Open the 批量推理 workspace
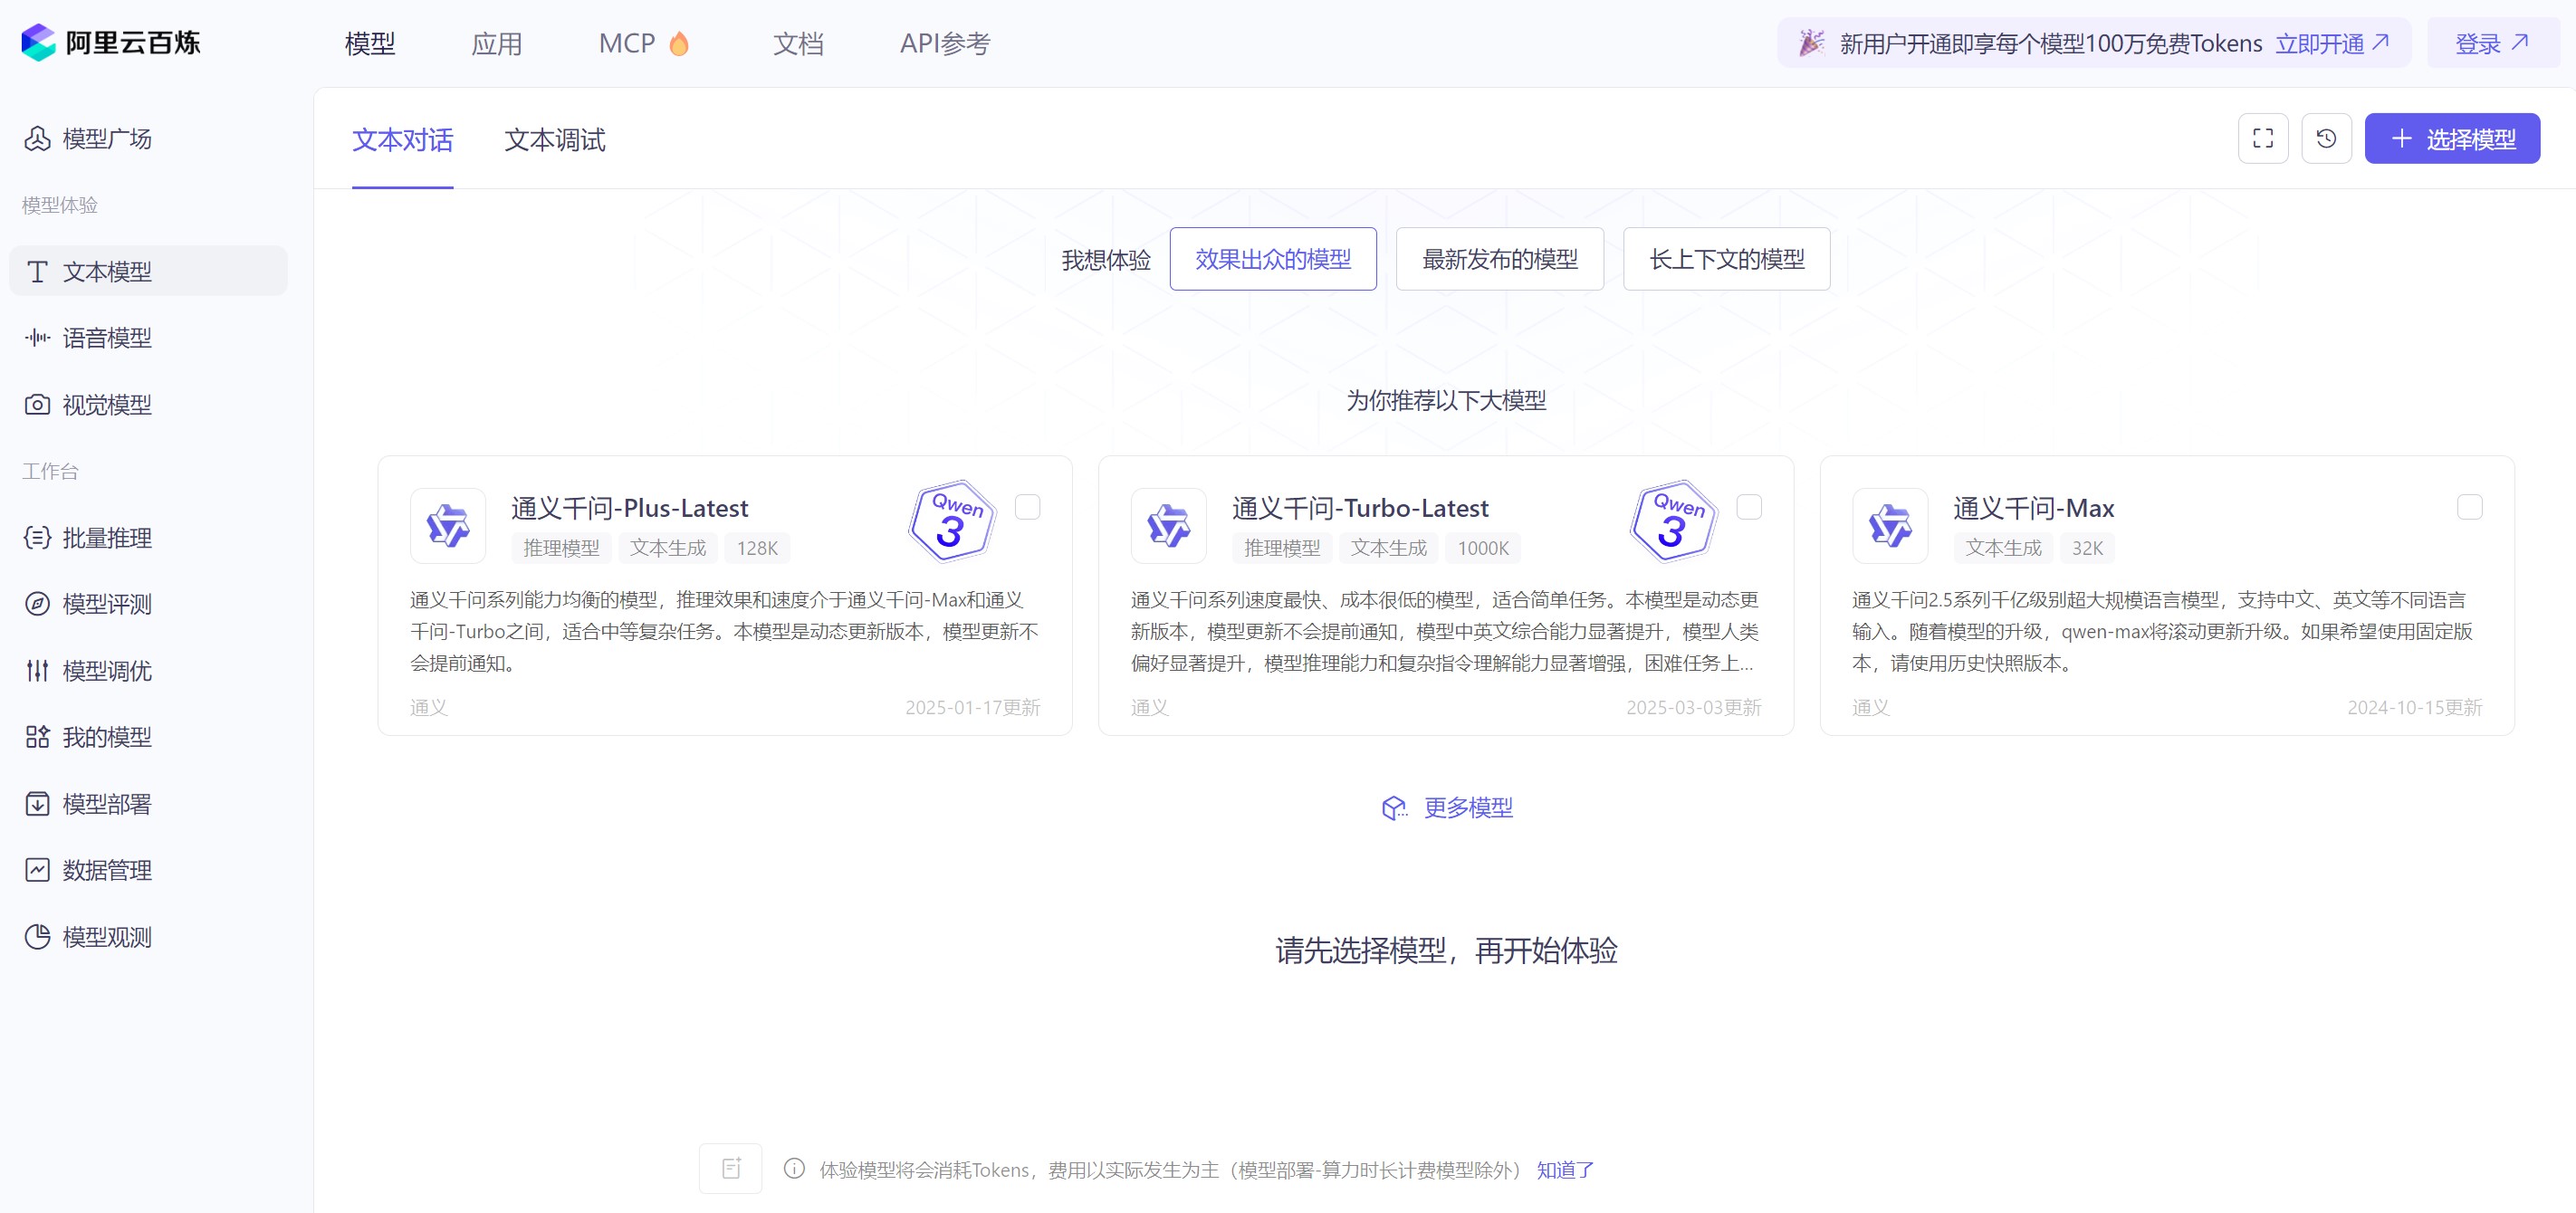Image resolution: width=2576 pixels, height=1213 pixels. point(105,538)
